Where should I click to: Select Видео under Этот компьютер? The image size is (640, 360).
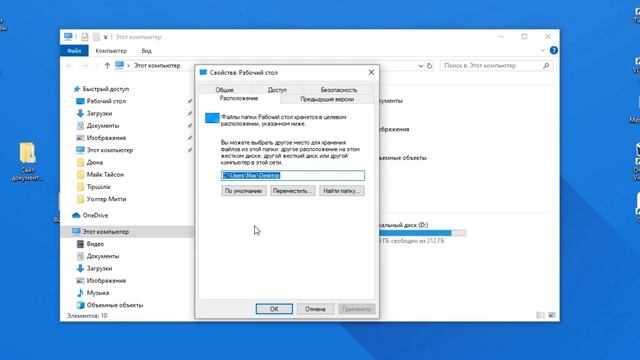(95, 244)
